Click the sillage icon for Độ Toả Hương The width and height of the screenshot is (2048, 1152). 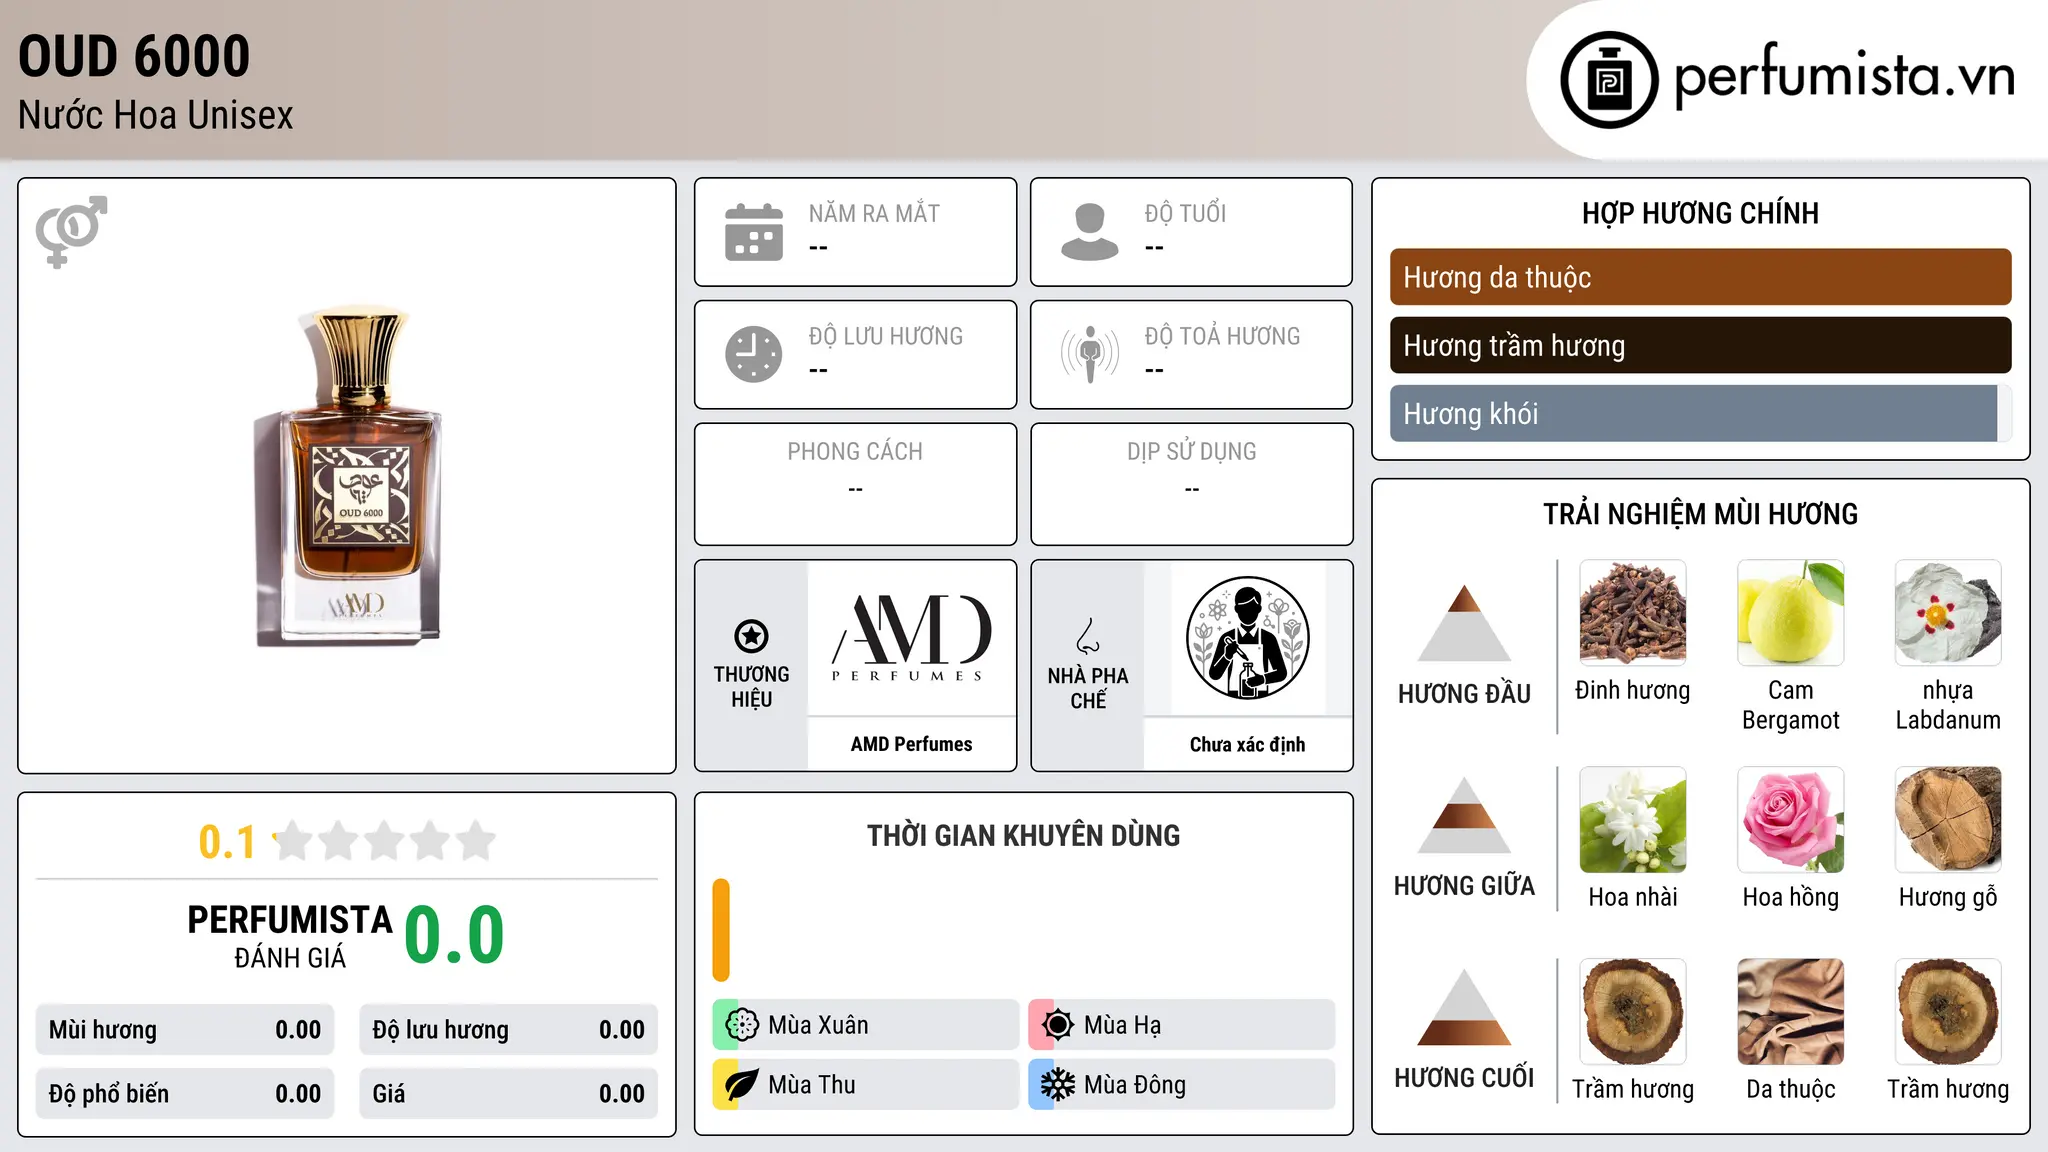pyautogui.click(x=1090, y=354)
